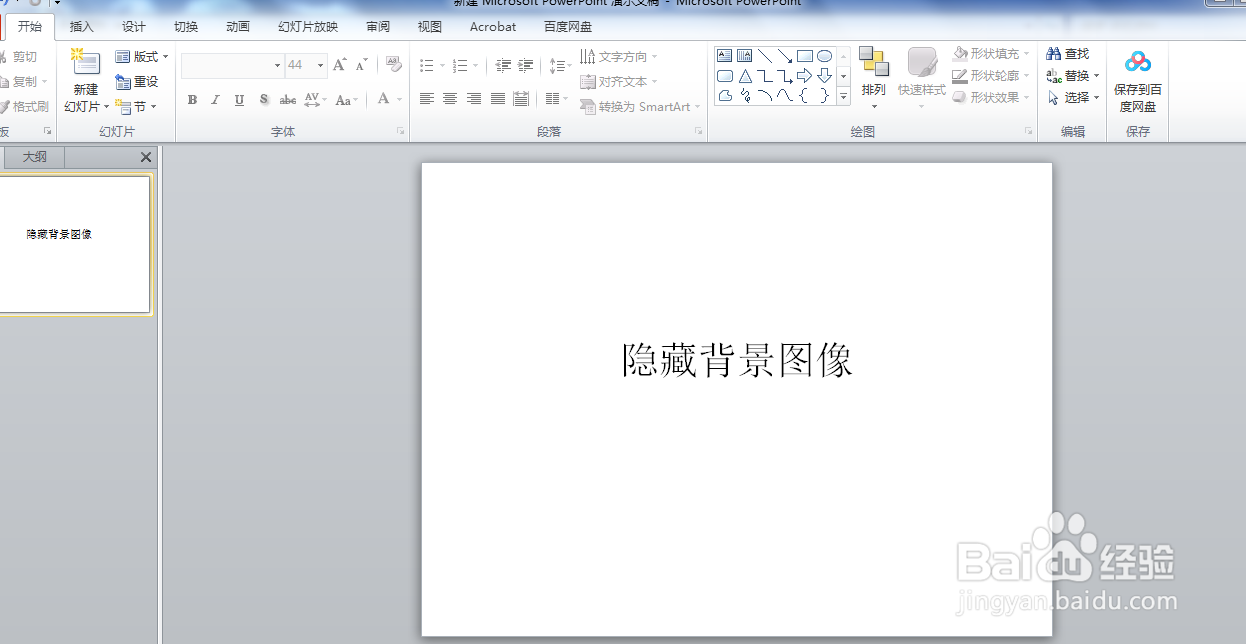
Task: Select the slide thumbnail in the outline pane
Action: pyautogui.click(x=77, y=243)
